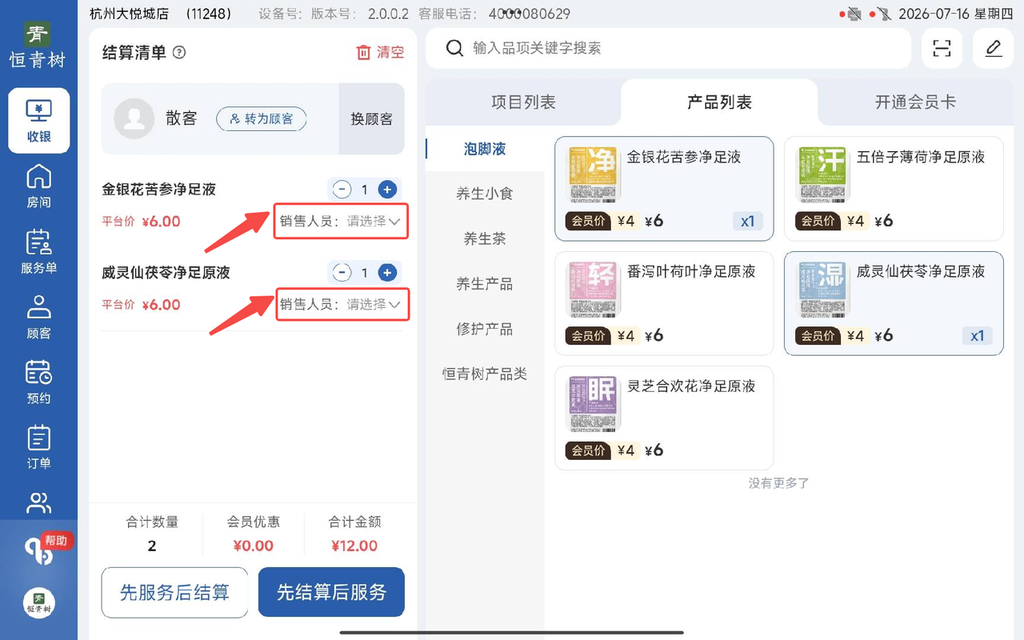The width and height of the screenshot is (1024, 640).
Task: Open the 房间 rooms sidebar icon
Action: tap(39, 186)
